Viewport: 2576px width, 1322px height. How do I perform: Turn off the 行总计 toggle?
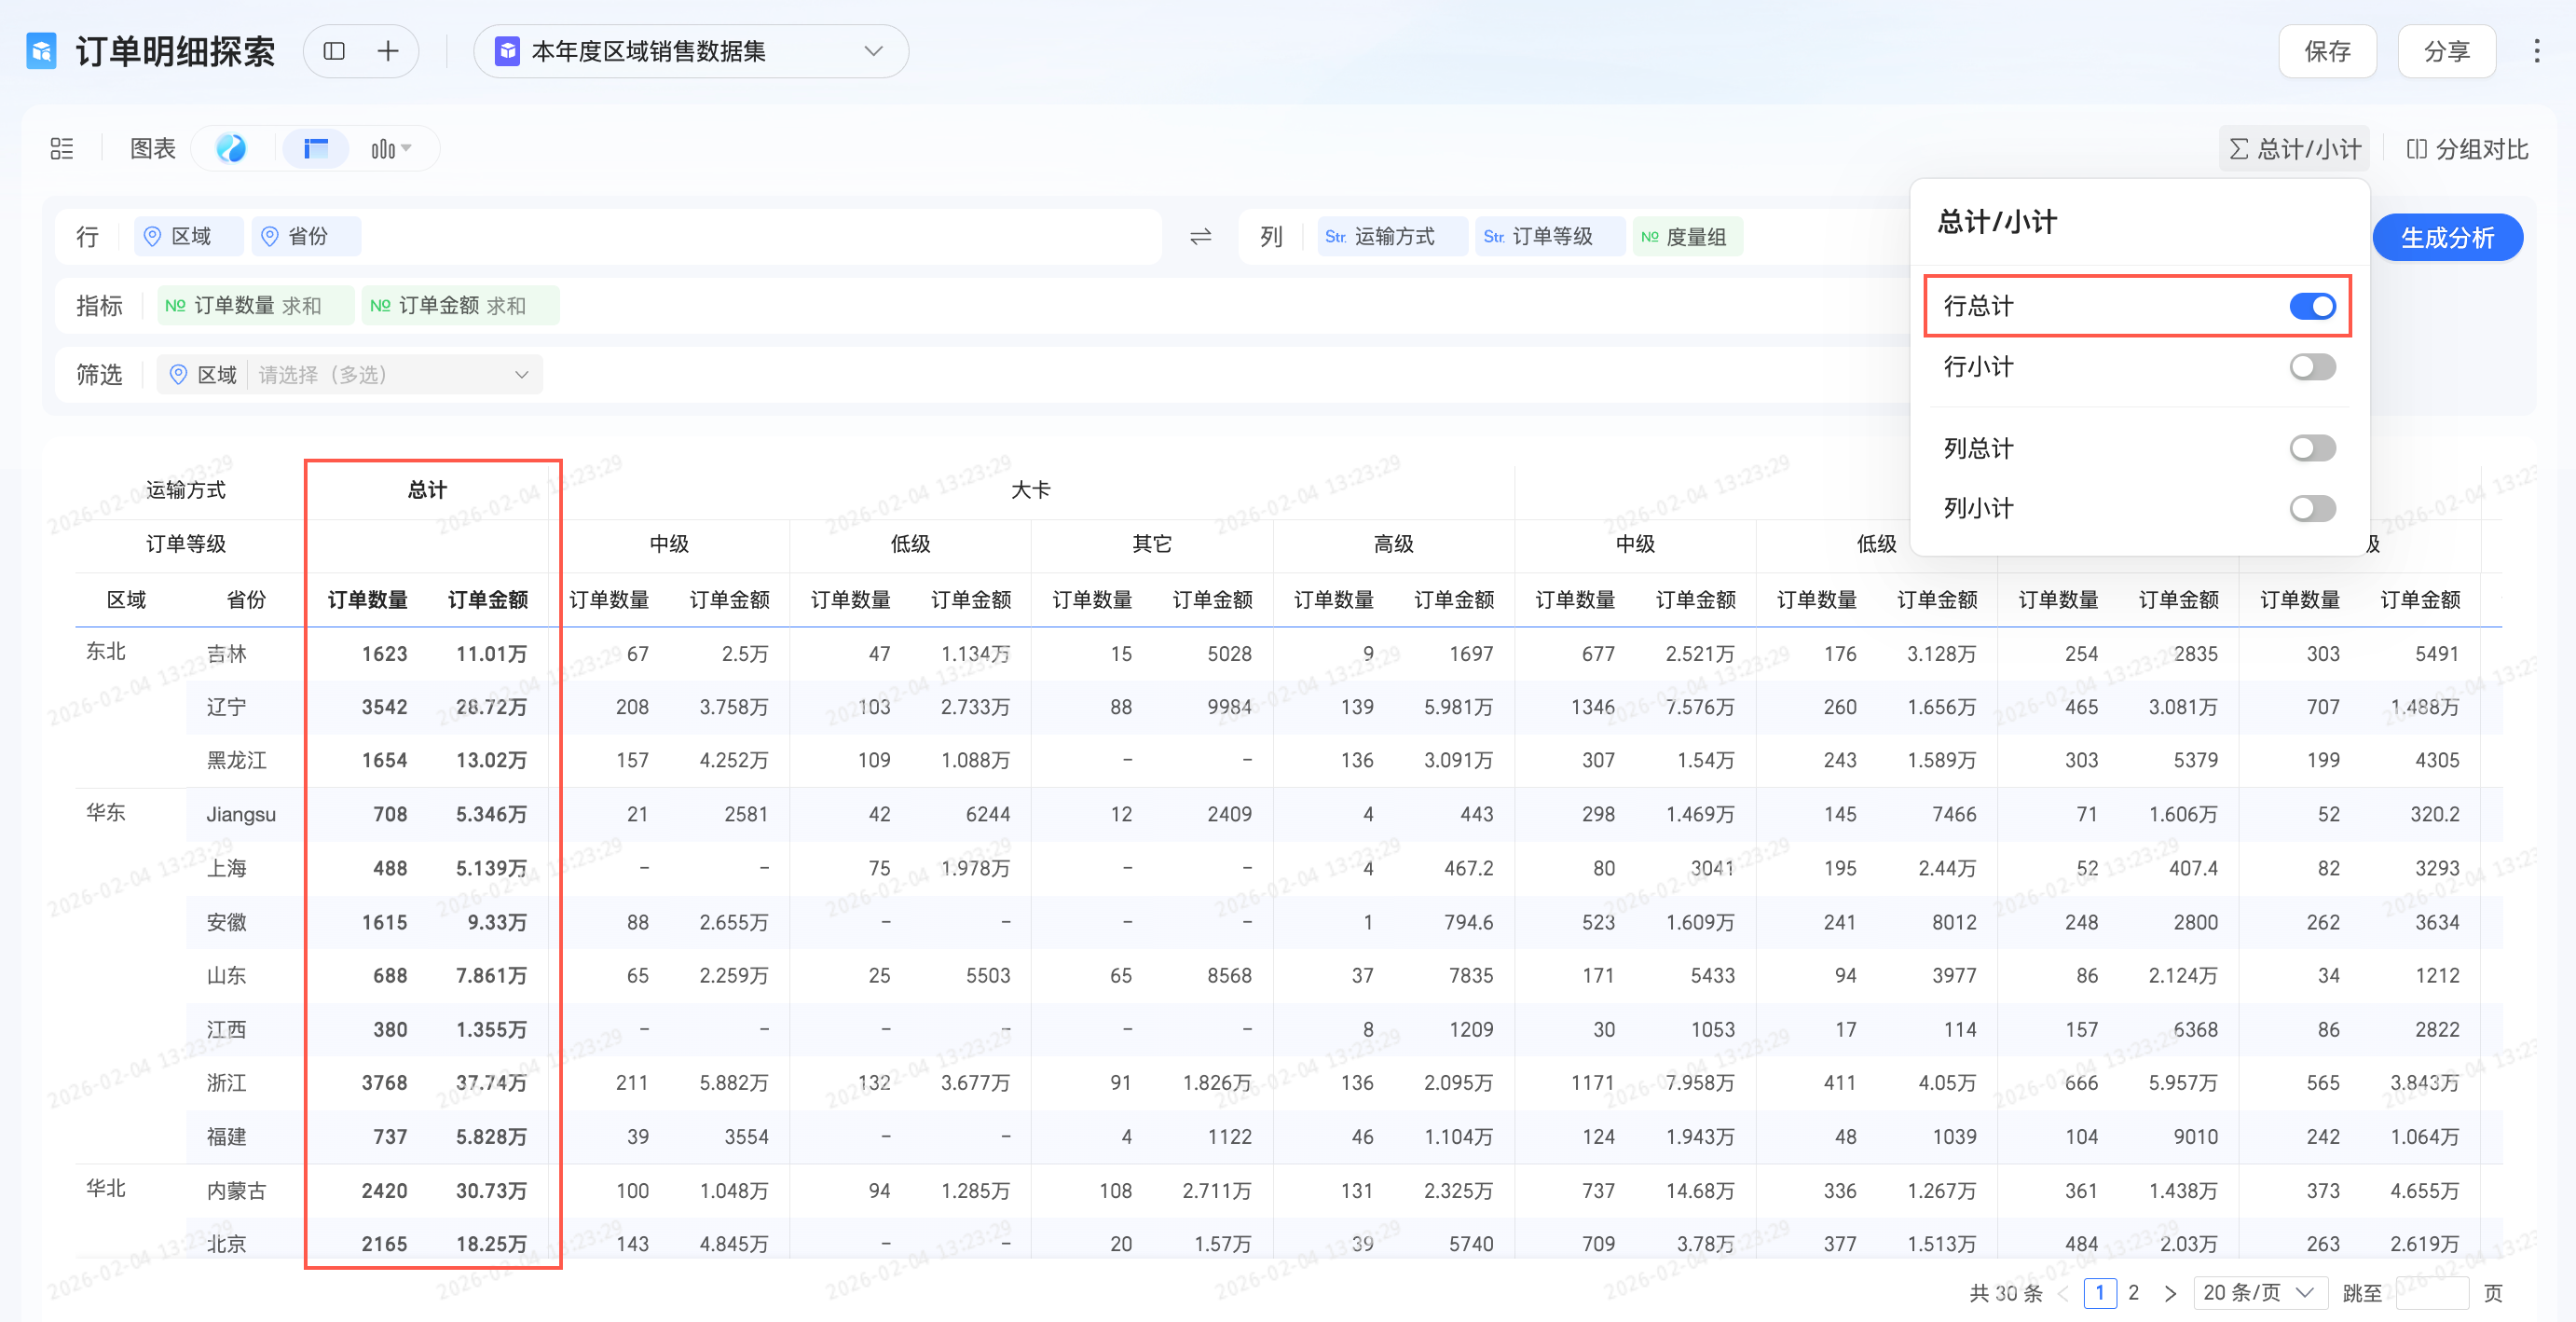[2311, 306]
